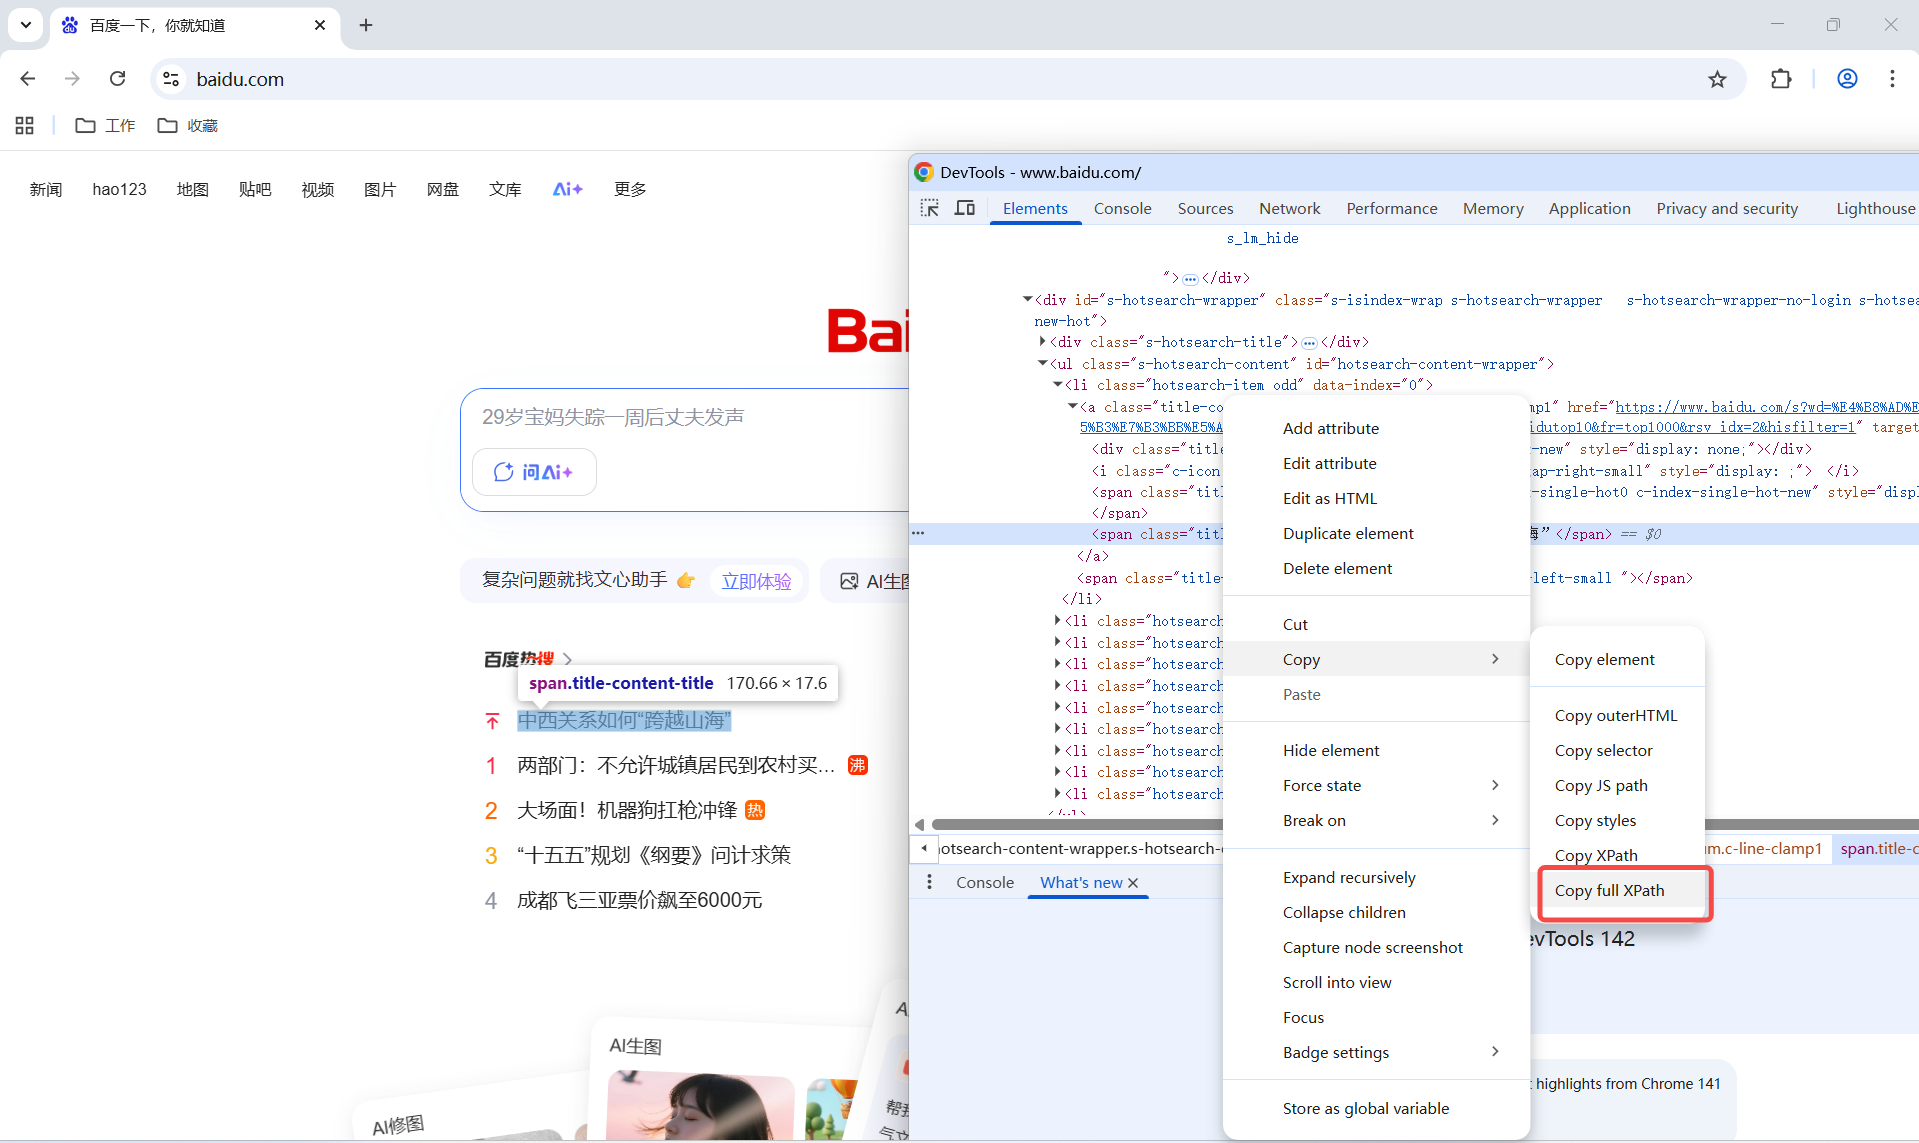
Task: Choose Copy selector from the submenu
Action: pos(1603,750)
